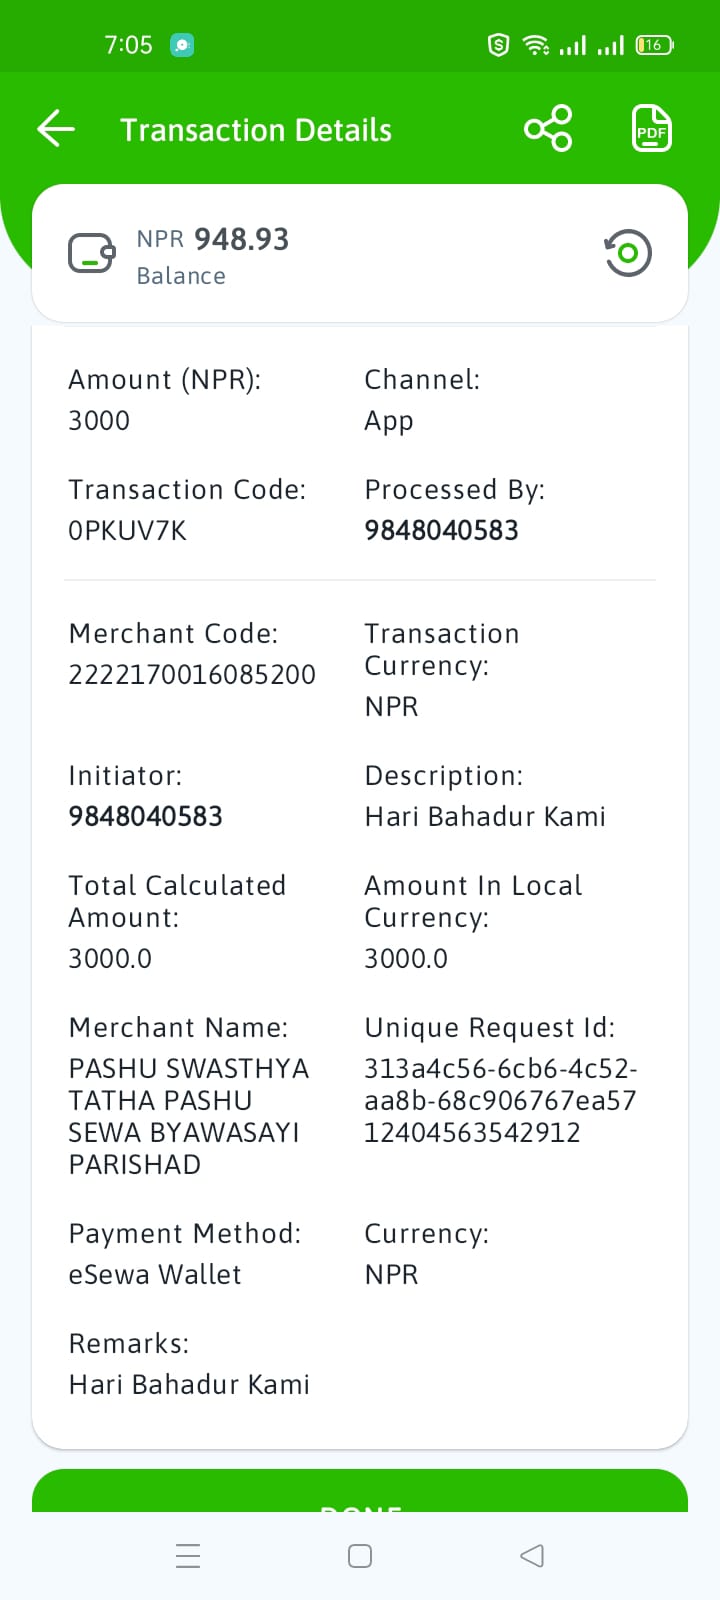Tap the shield icon in status bar
Image resolution: width=720 pixels, height=1600 pixels.
[498, 45]
